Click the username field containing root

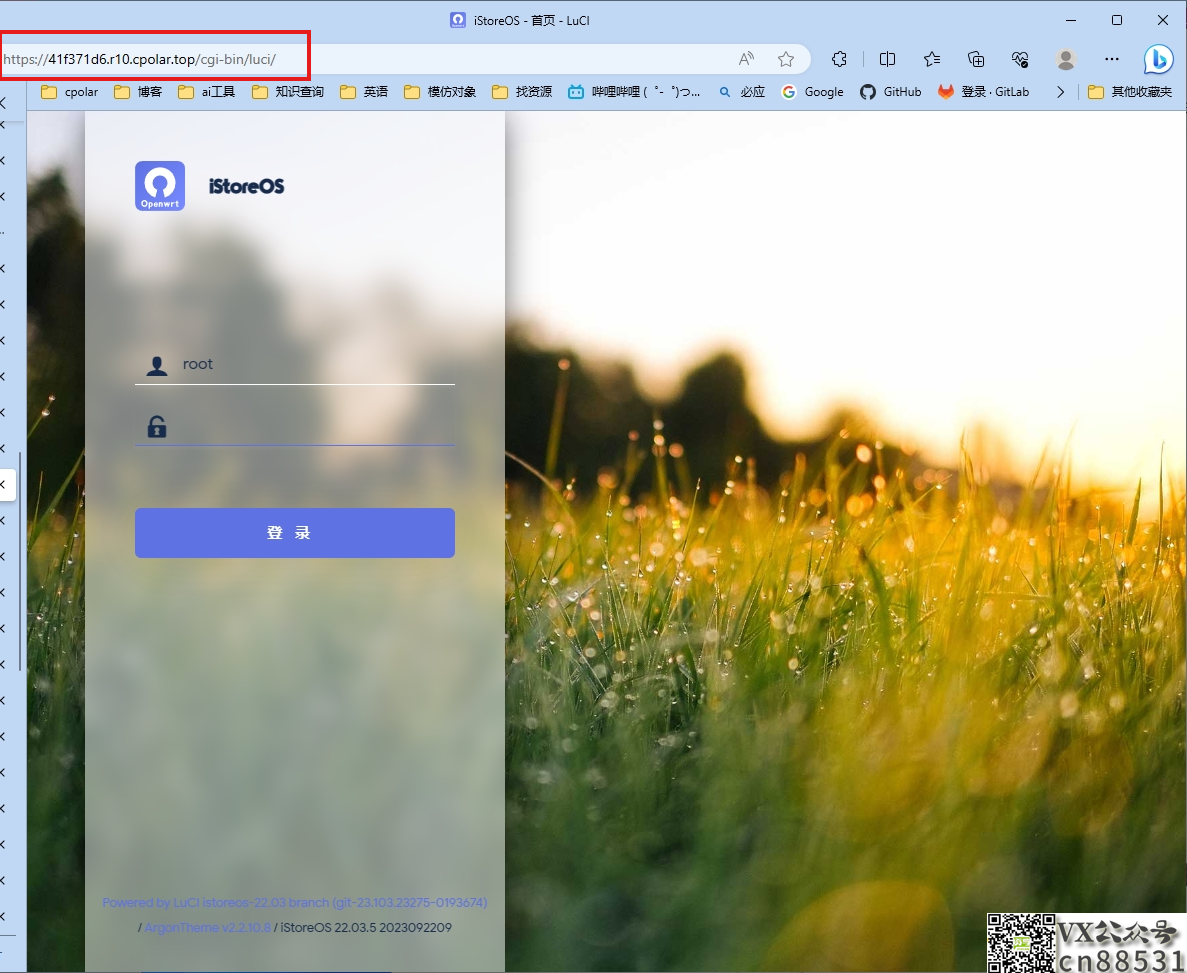(x=294, y=364)
